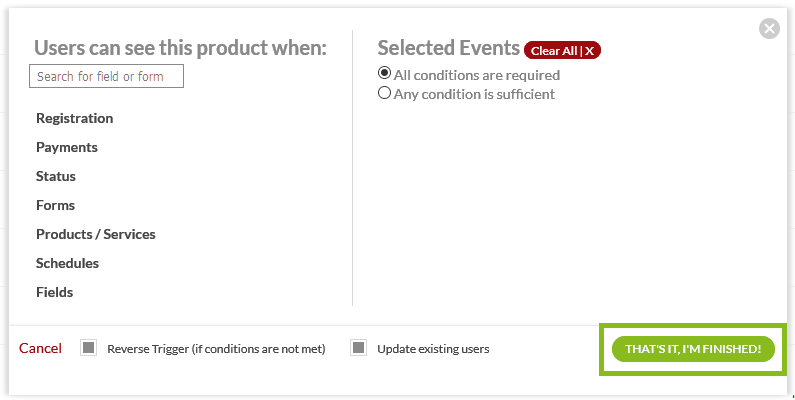The width and height of the screenshot is (795, 400).
Task: Click the That's It, I'm Finished button
Action: pos(693,349)
